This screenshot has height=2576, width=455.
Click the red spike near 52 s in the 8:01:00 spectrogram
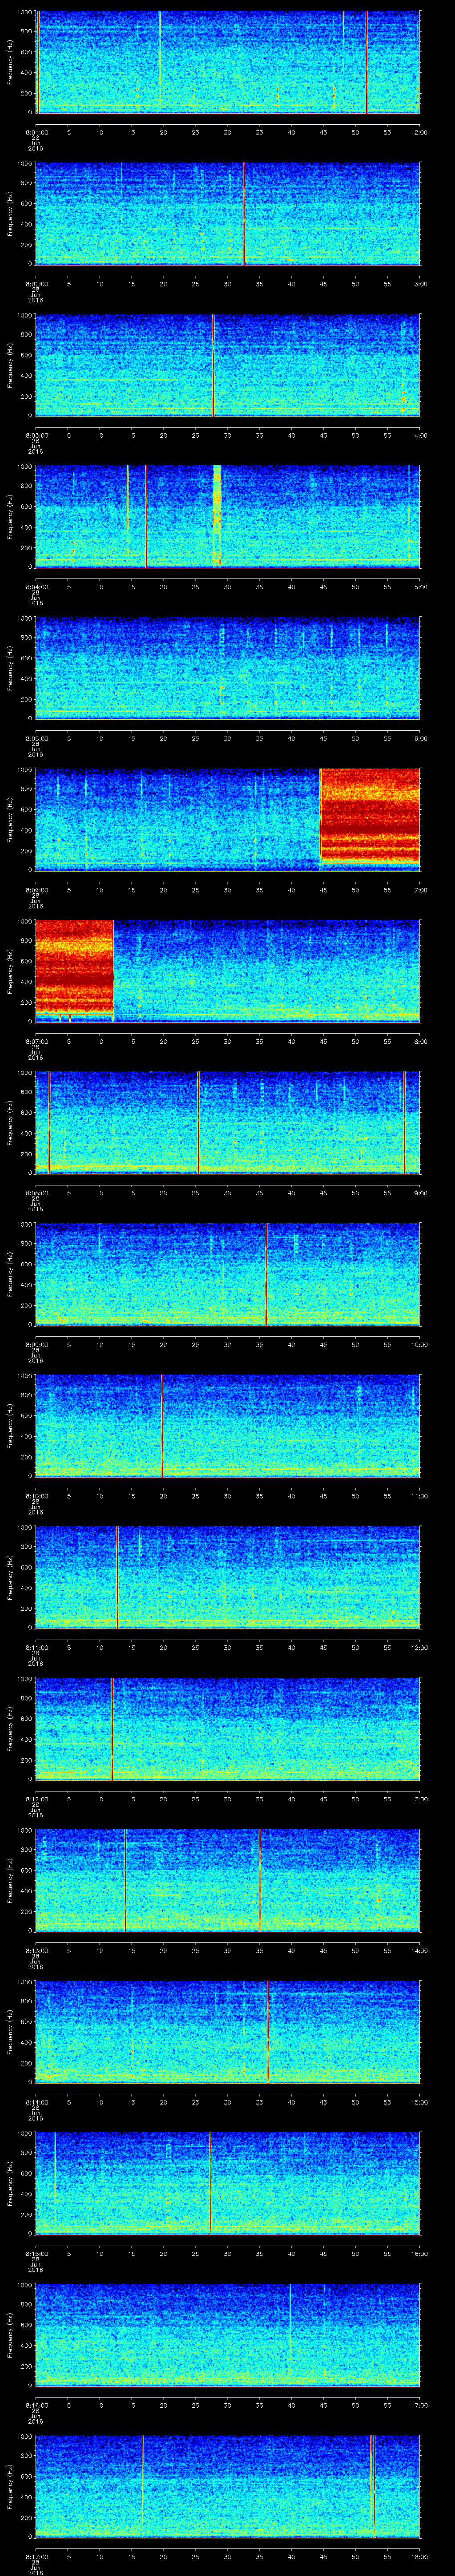(367, 62)
